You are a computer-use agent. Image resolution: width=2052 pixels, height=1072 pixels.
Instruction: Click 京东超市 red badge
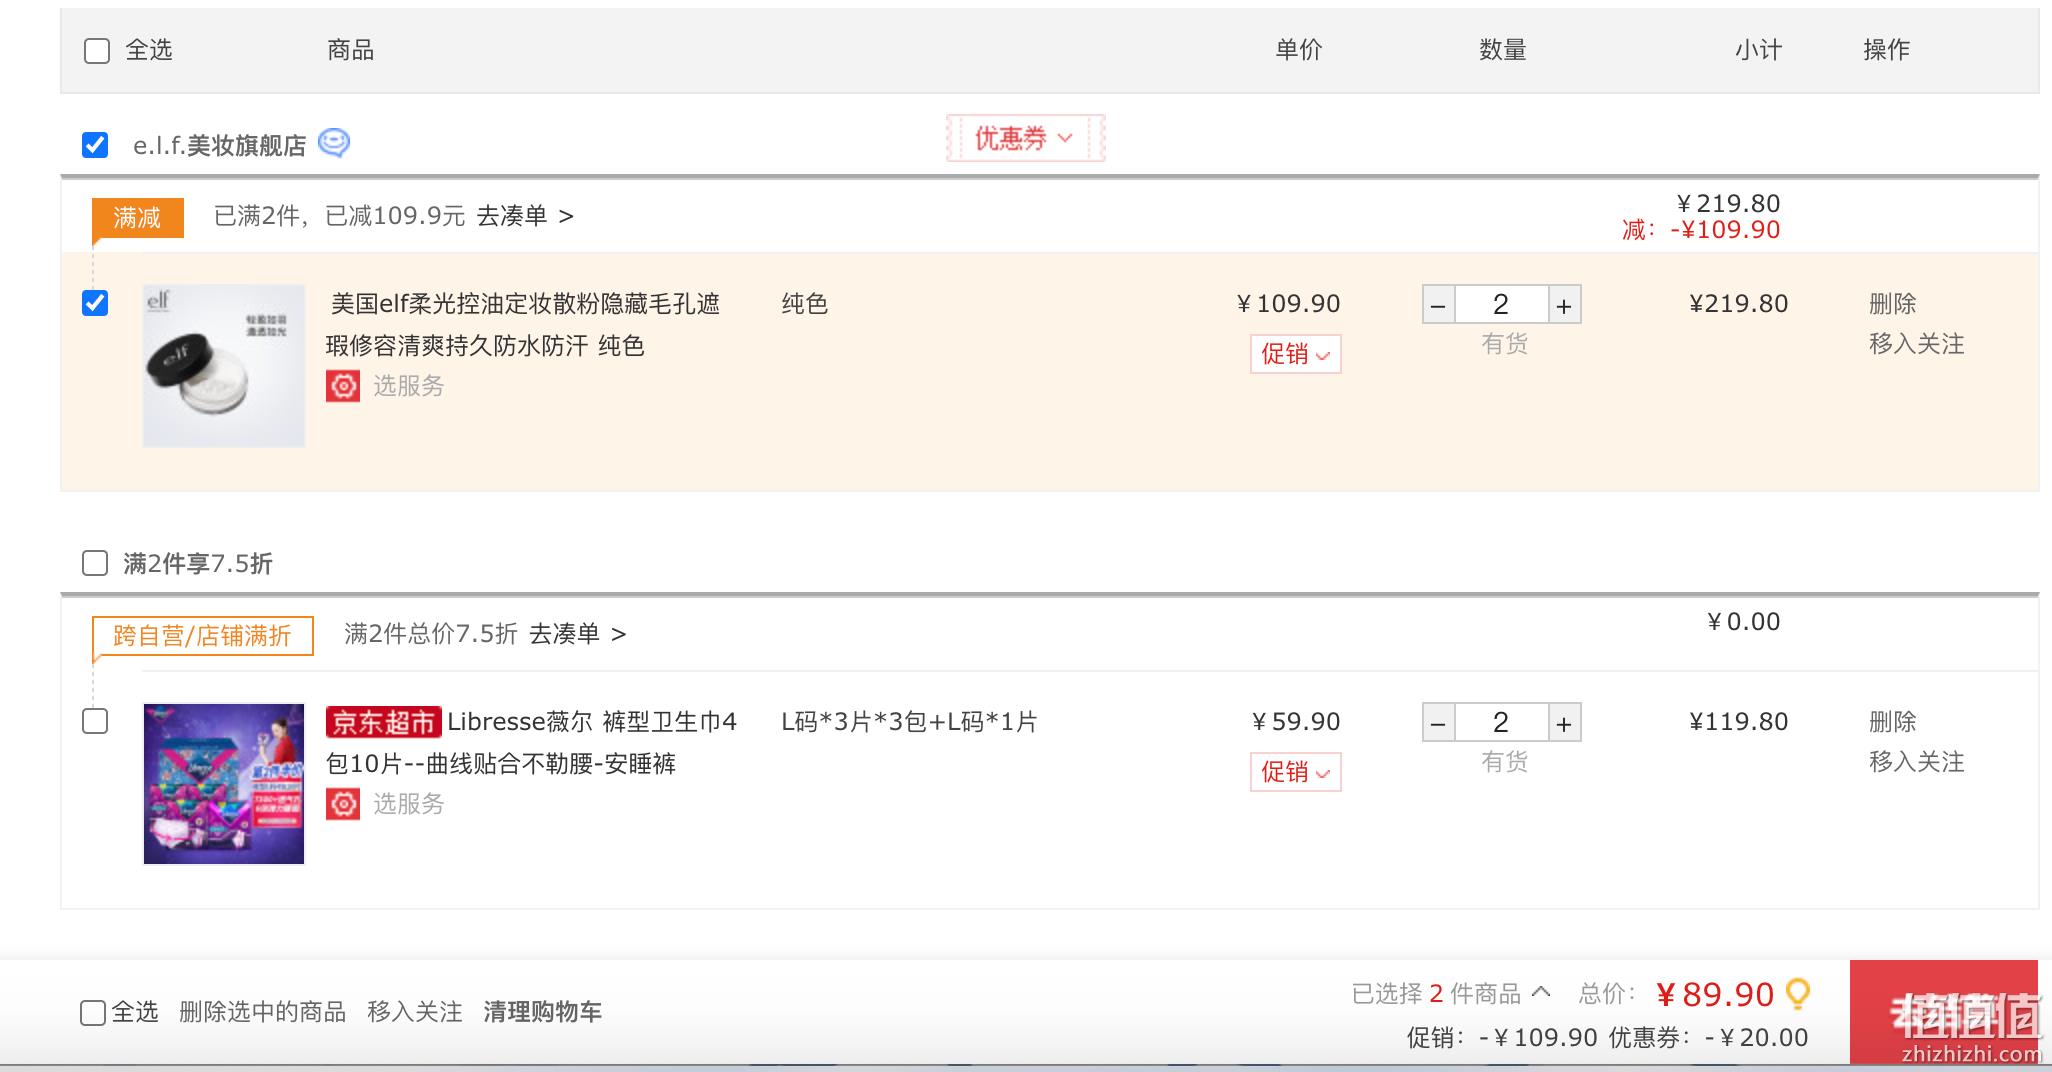384,722
